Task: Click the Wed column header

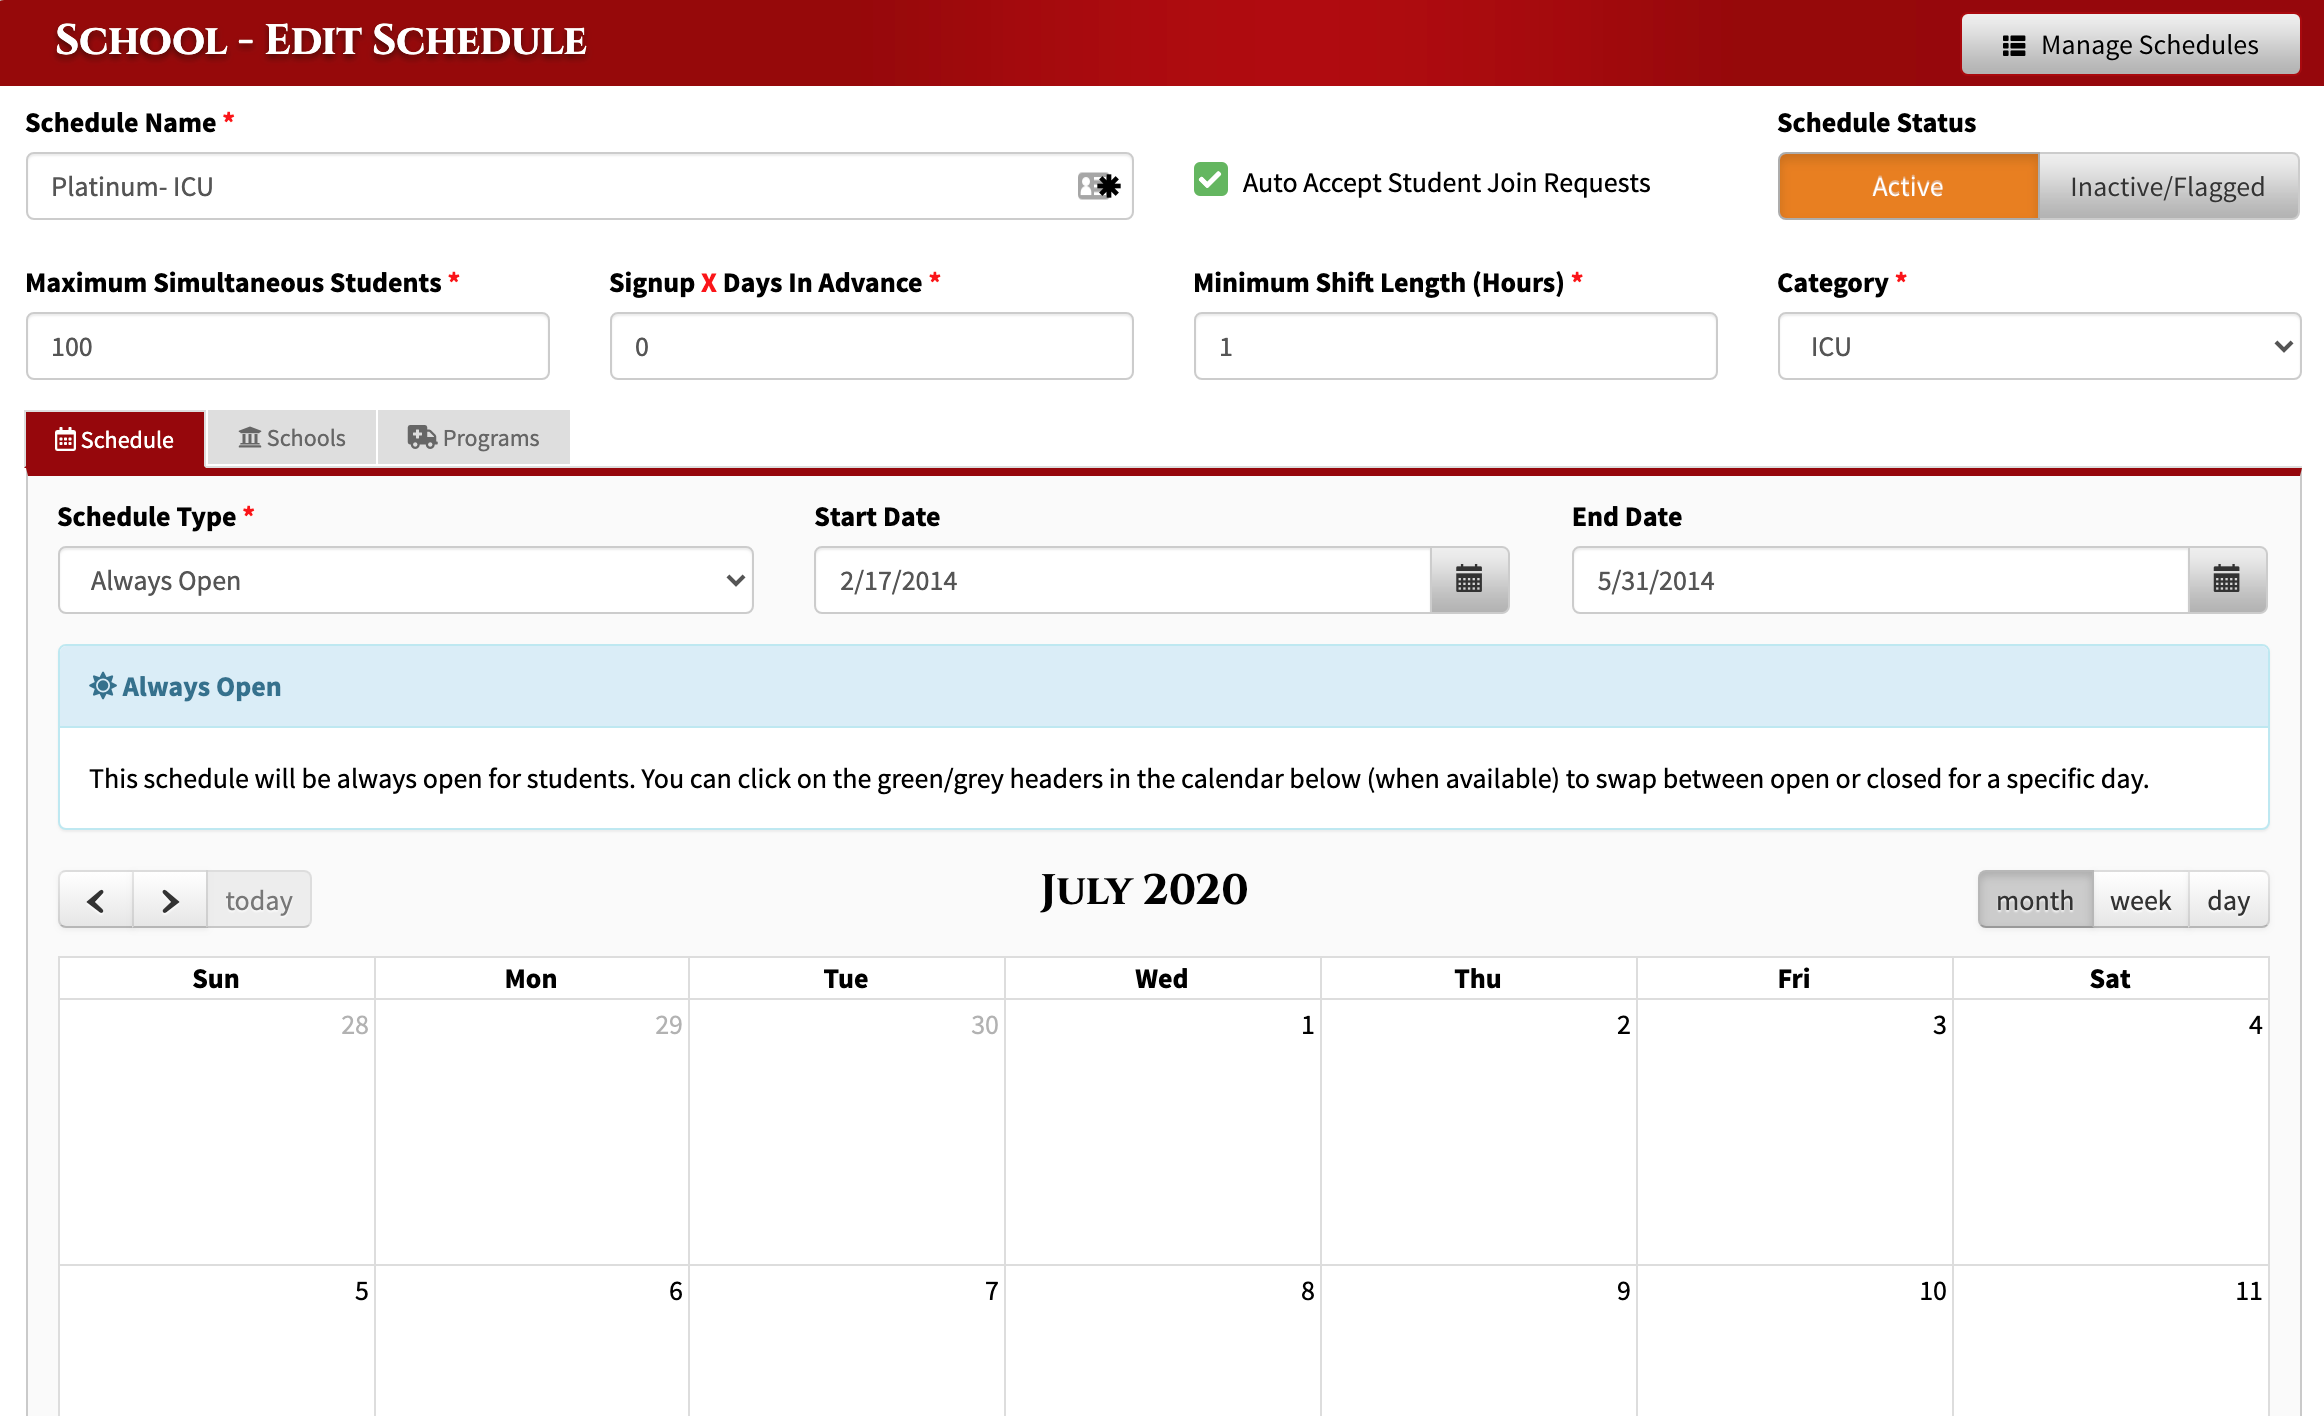Action: point(1162,978)
